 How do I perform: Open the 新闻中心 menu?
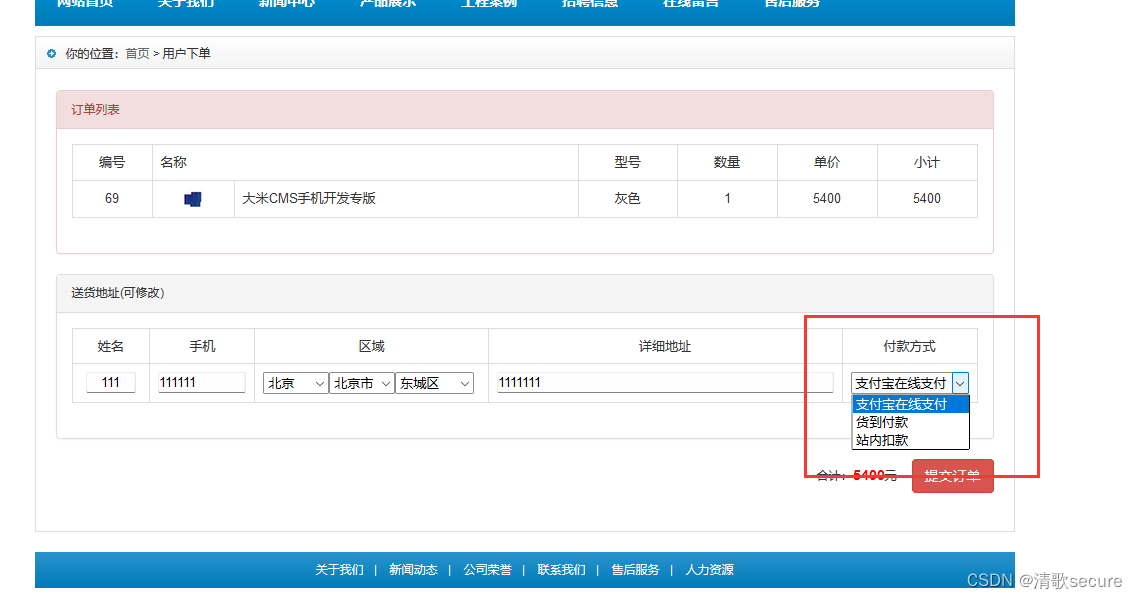[x=286, y=5]
